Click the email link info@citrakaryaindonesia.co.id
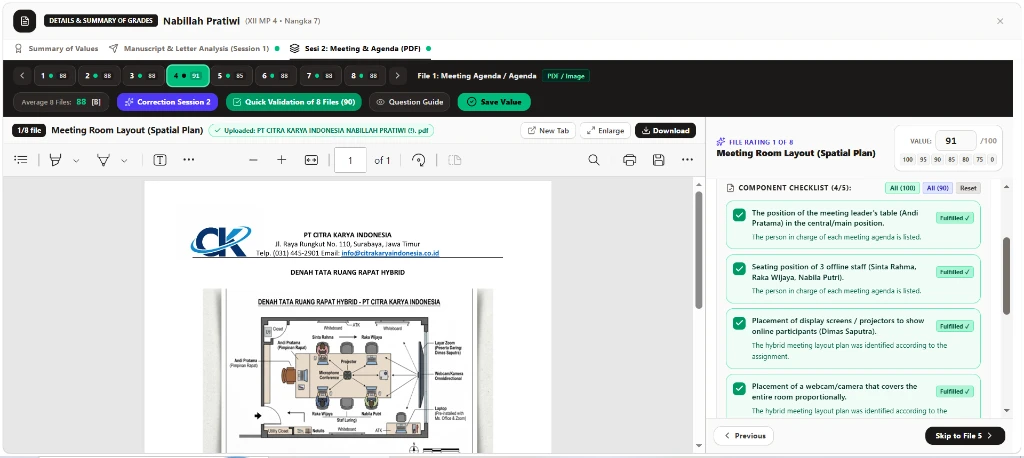The image size is (1024, 458). coord(390,253)
